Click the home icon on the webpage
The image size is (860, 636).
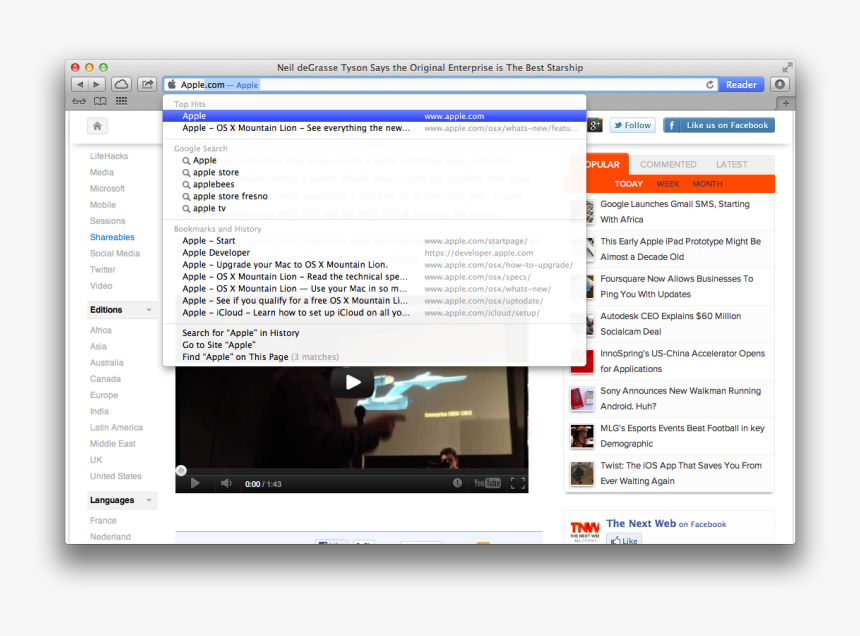point(97,126)
